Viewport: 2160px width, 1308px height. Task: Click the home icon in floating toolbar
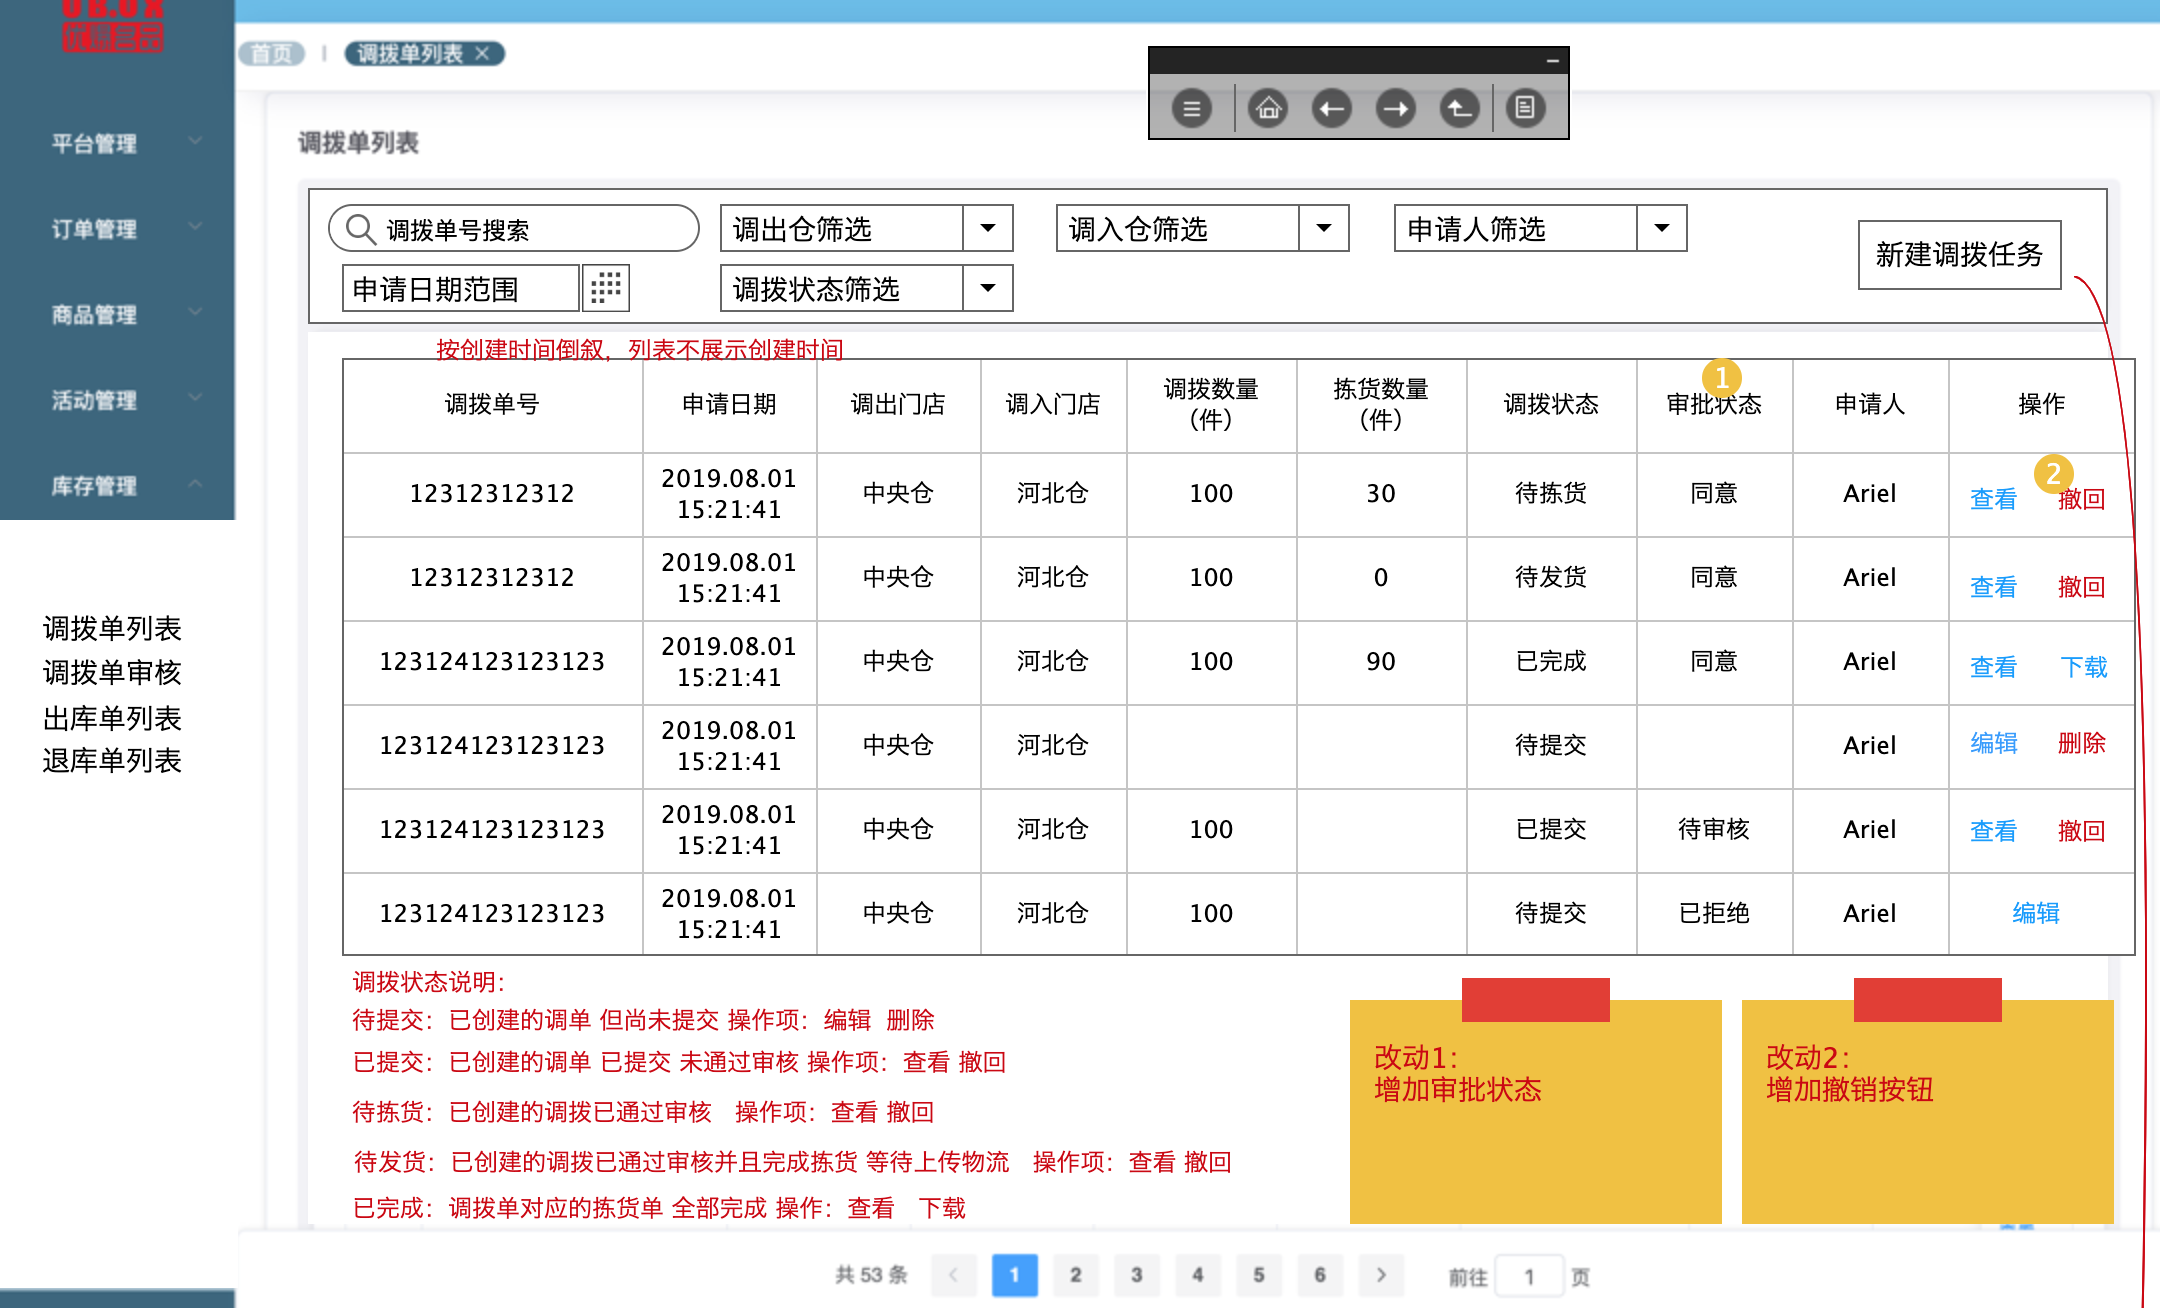pyautogui.click(x=1268, y=108)
